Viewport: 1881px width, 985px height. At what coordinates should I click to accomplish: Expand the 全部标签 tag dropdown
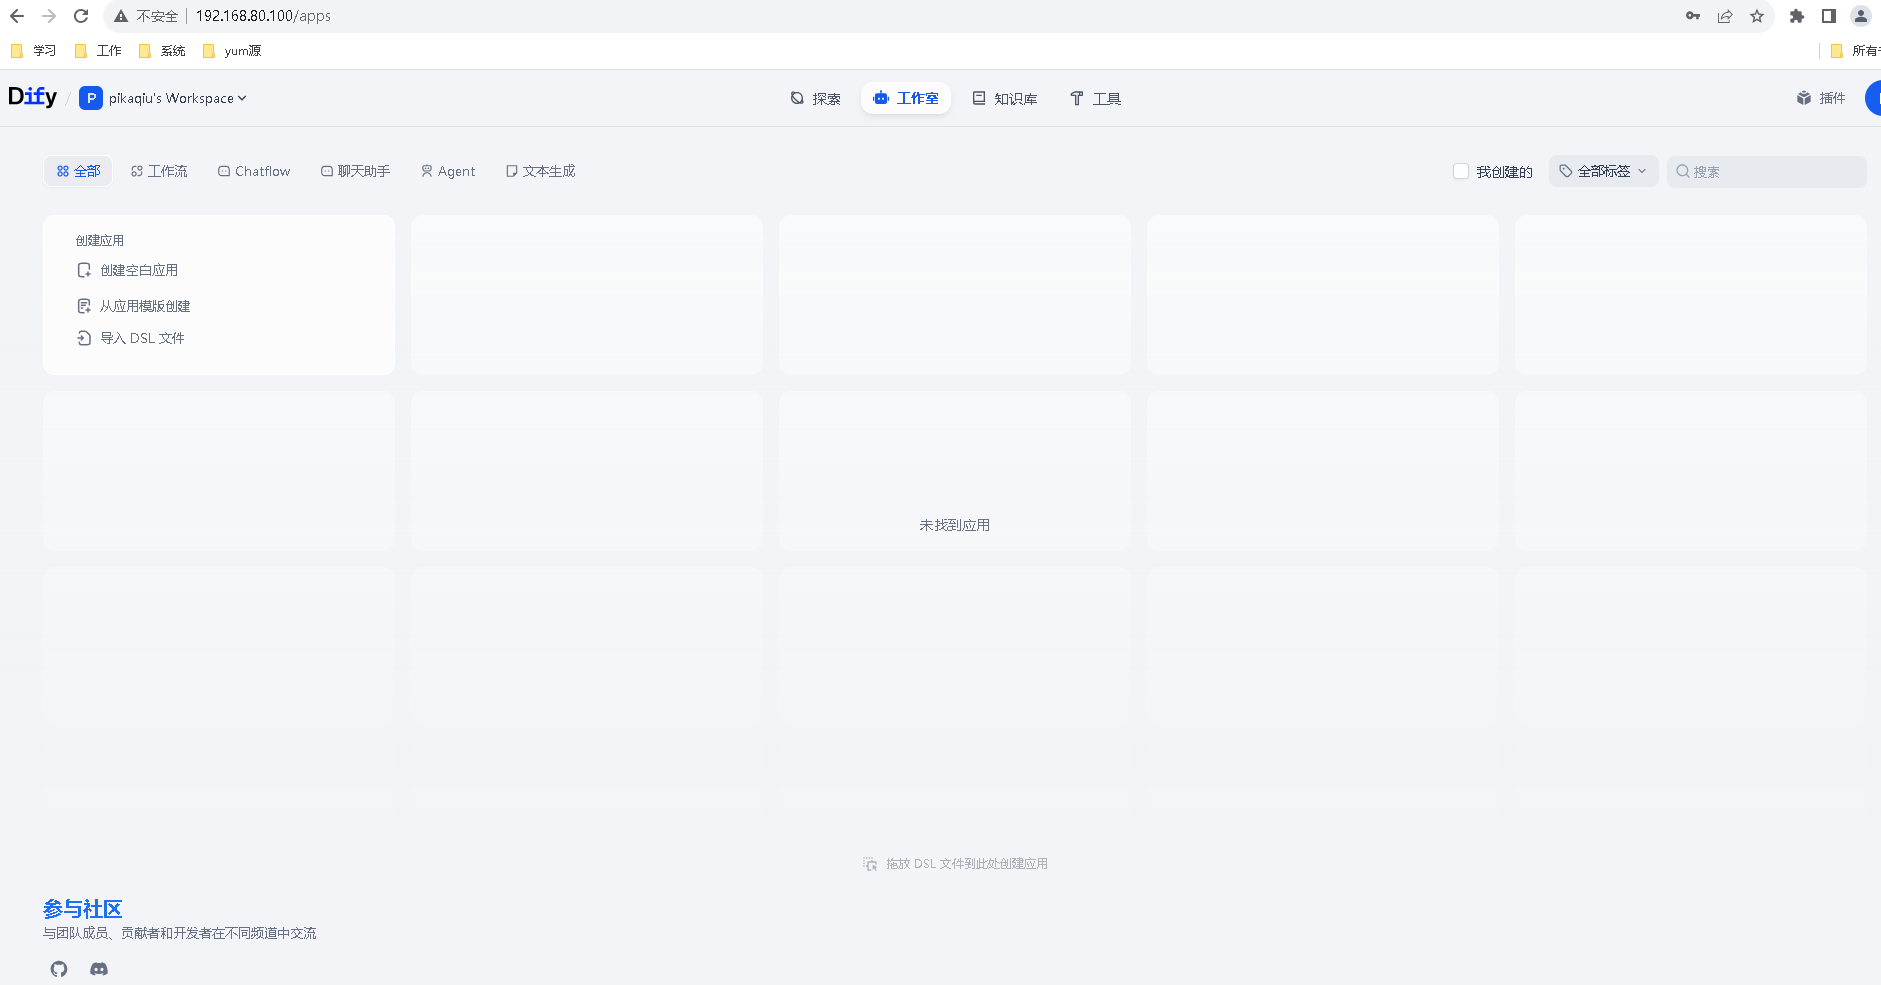click(1604, 171)
